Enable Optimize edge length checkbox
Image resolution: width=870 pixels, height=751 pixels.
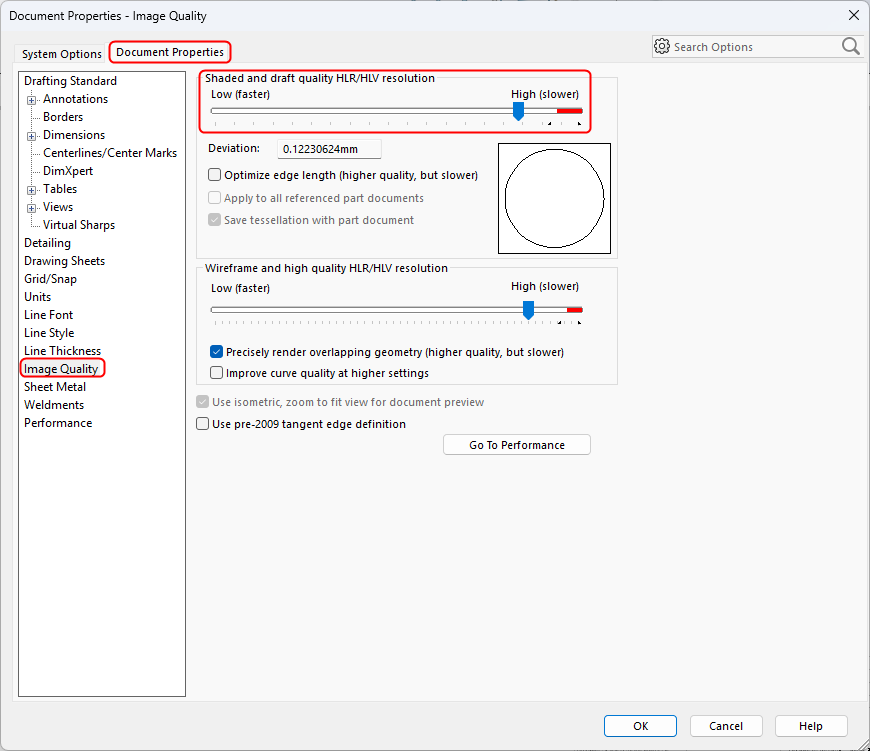click(215, 175)
